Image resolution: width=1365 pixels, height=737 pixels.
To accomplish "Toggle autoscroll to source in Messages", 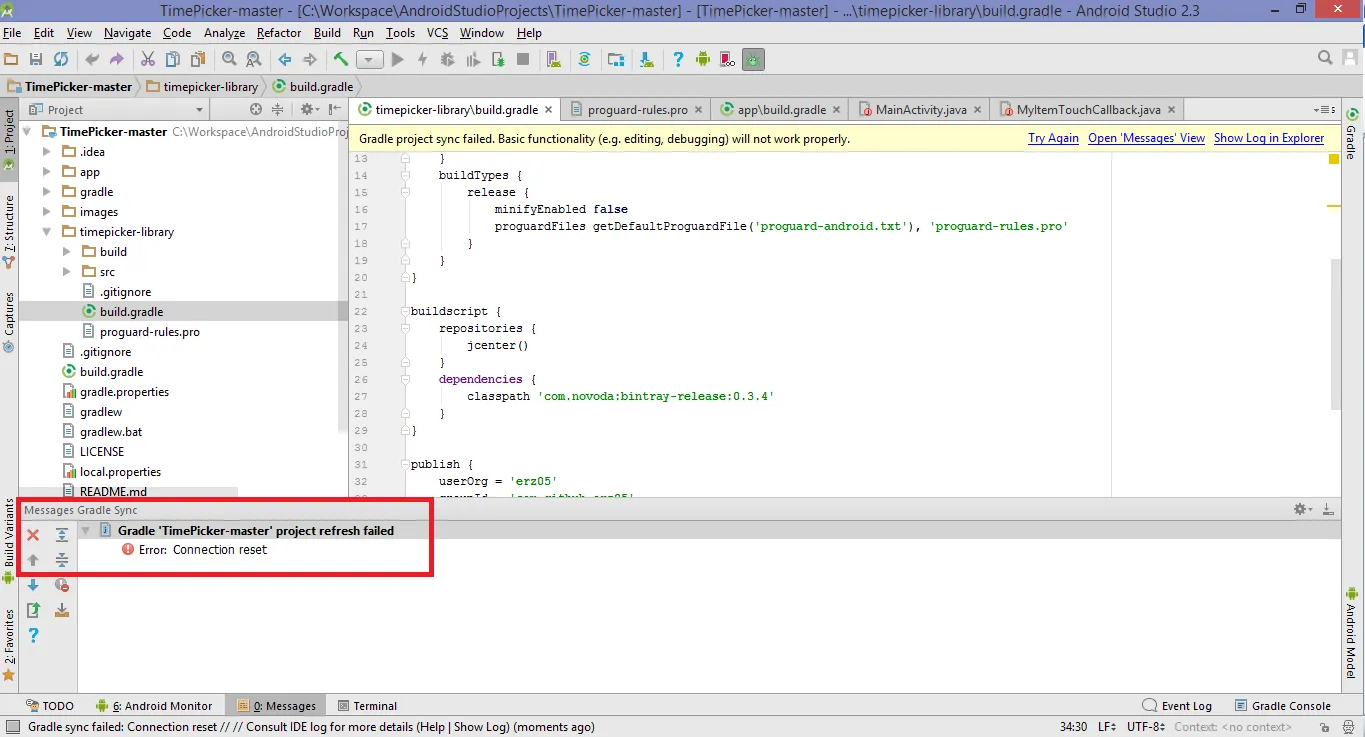I will coord(61,610).
